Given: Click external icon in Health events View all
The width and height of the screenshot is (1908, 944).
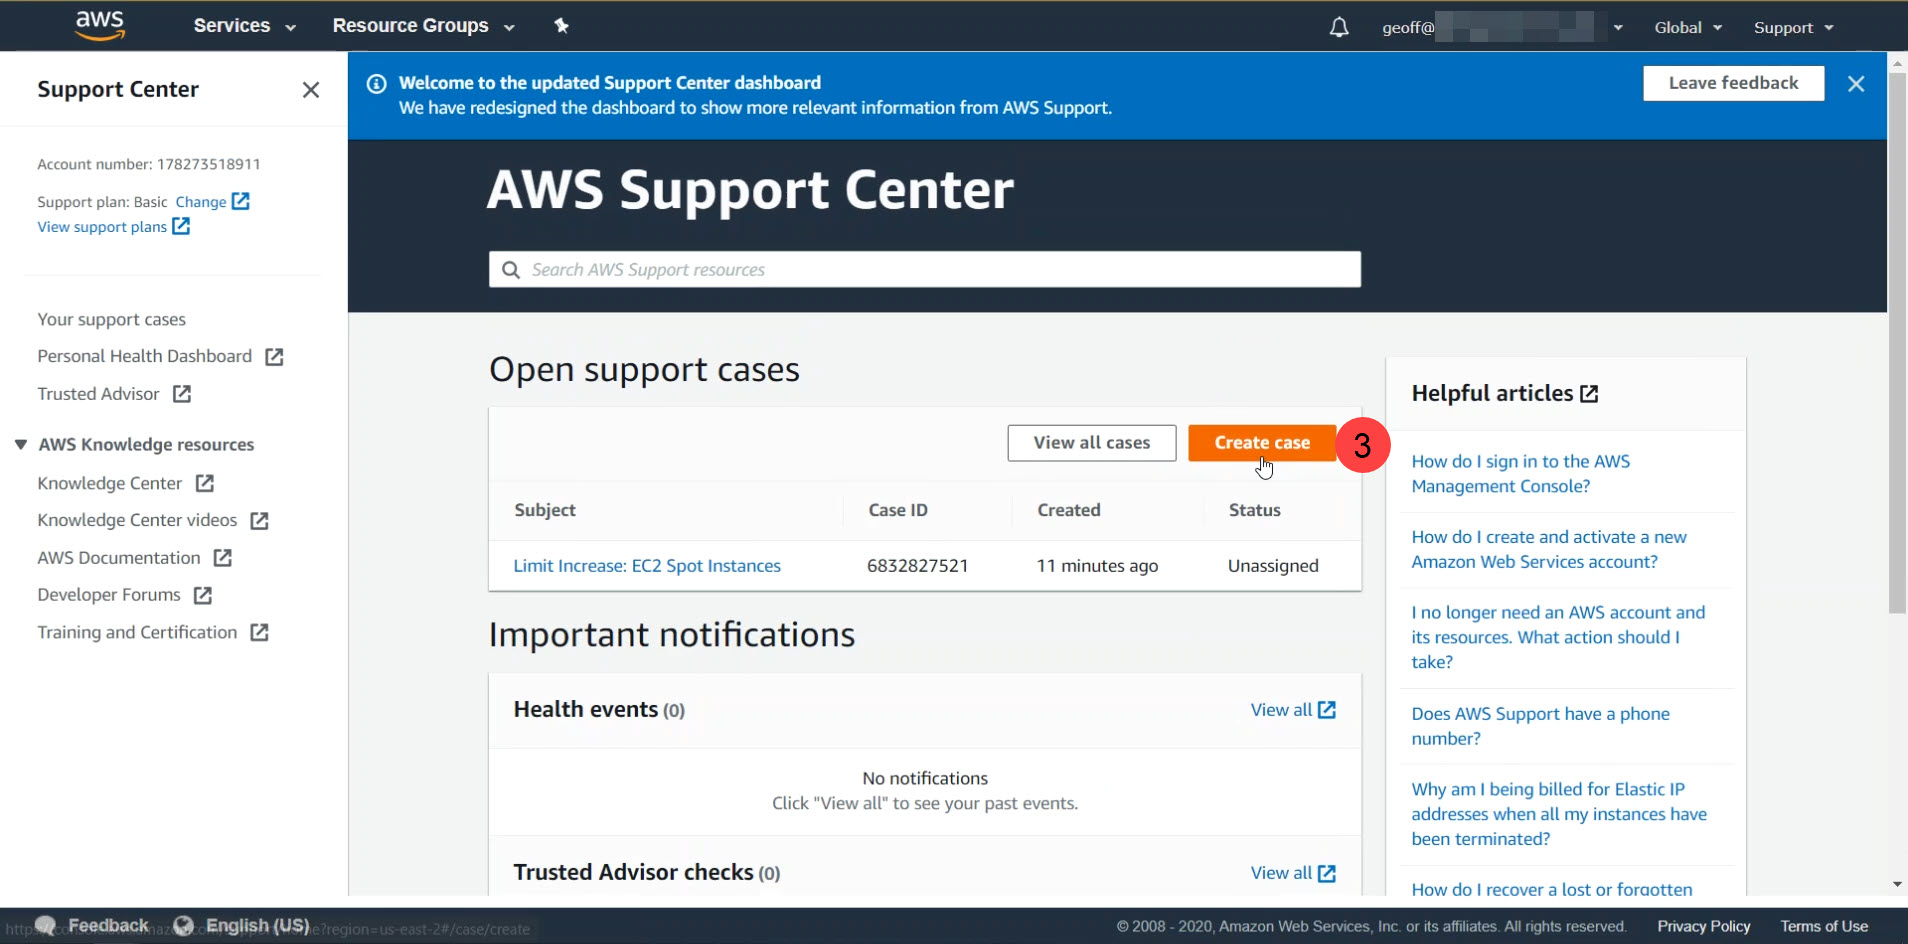Looking at the screenshot, I should point(1327,710).
